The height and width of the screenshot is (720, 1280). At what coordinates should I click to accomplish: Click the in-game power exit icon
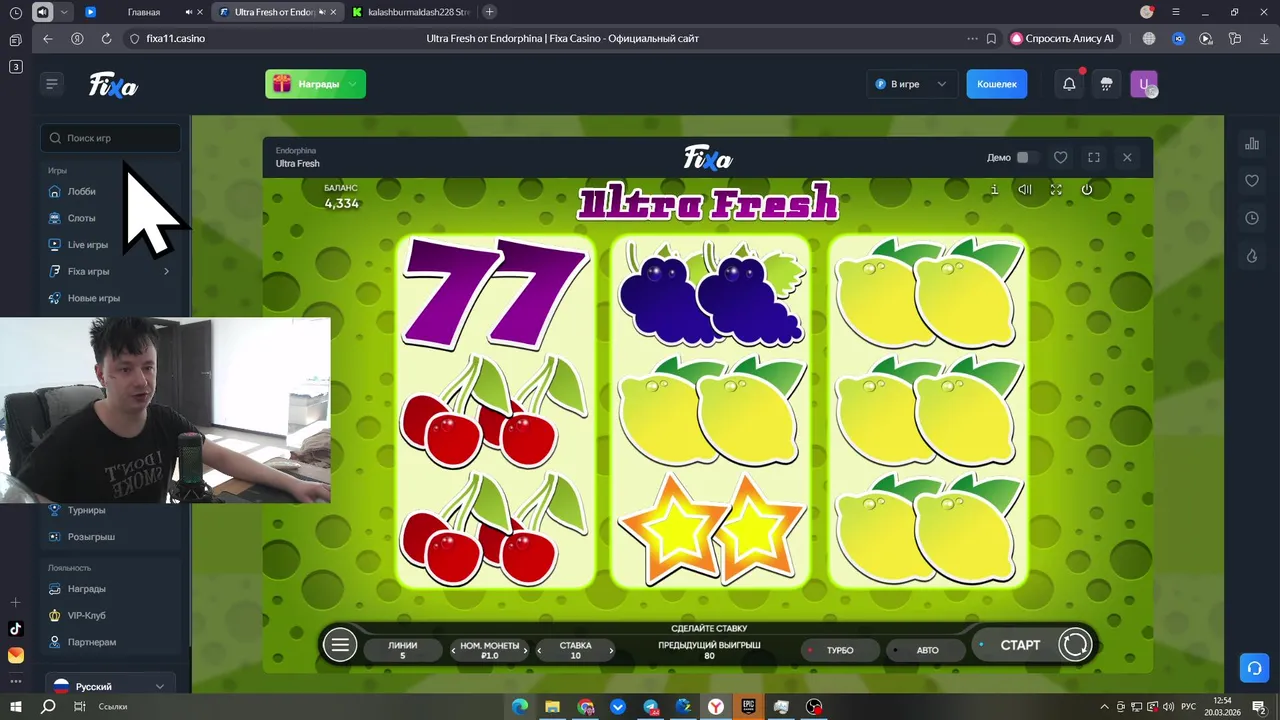tap(1087, 189)
